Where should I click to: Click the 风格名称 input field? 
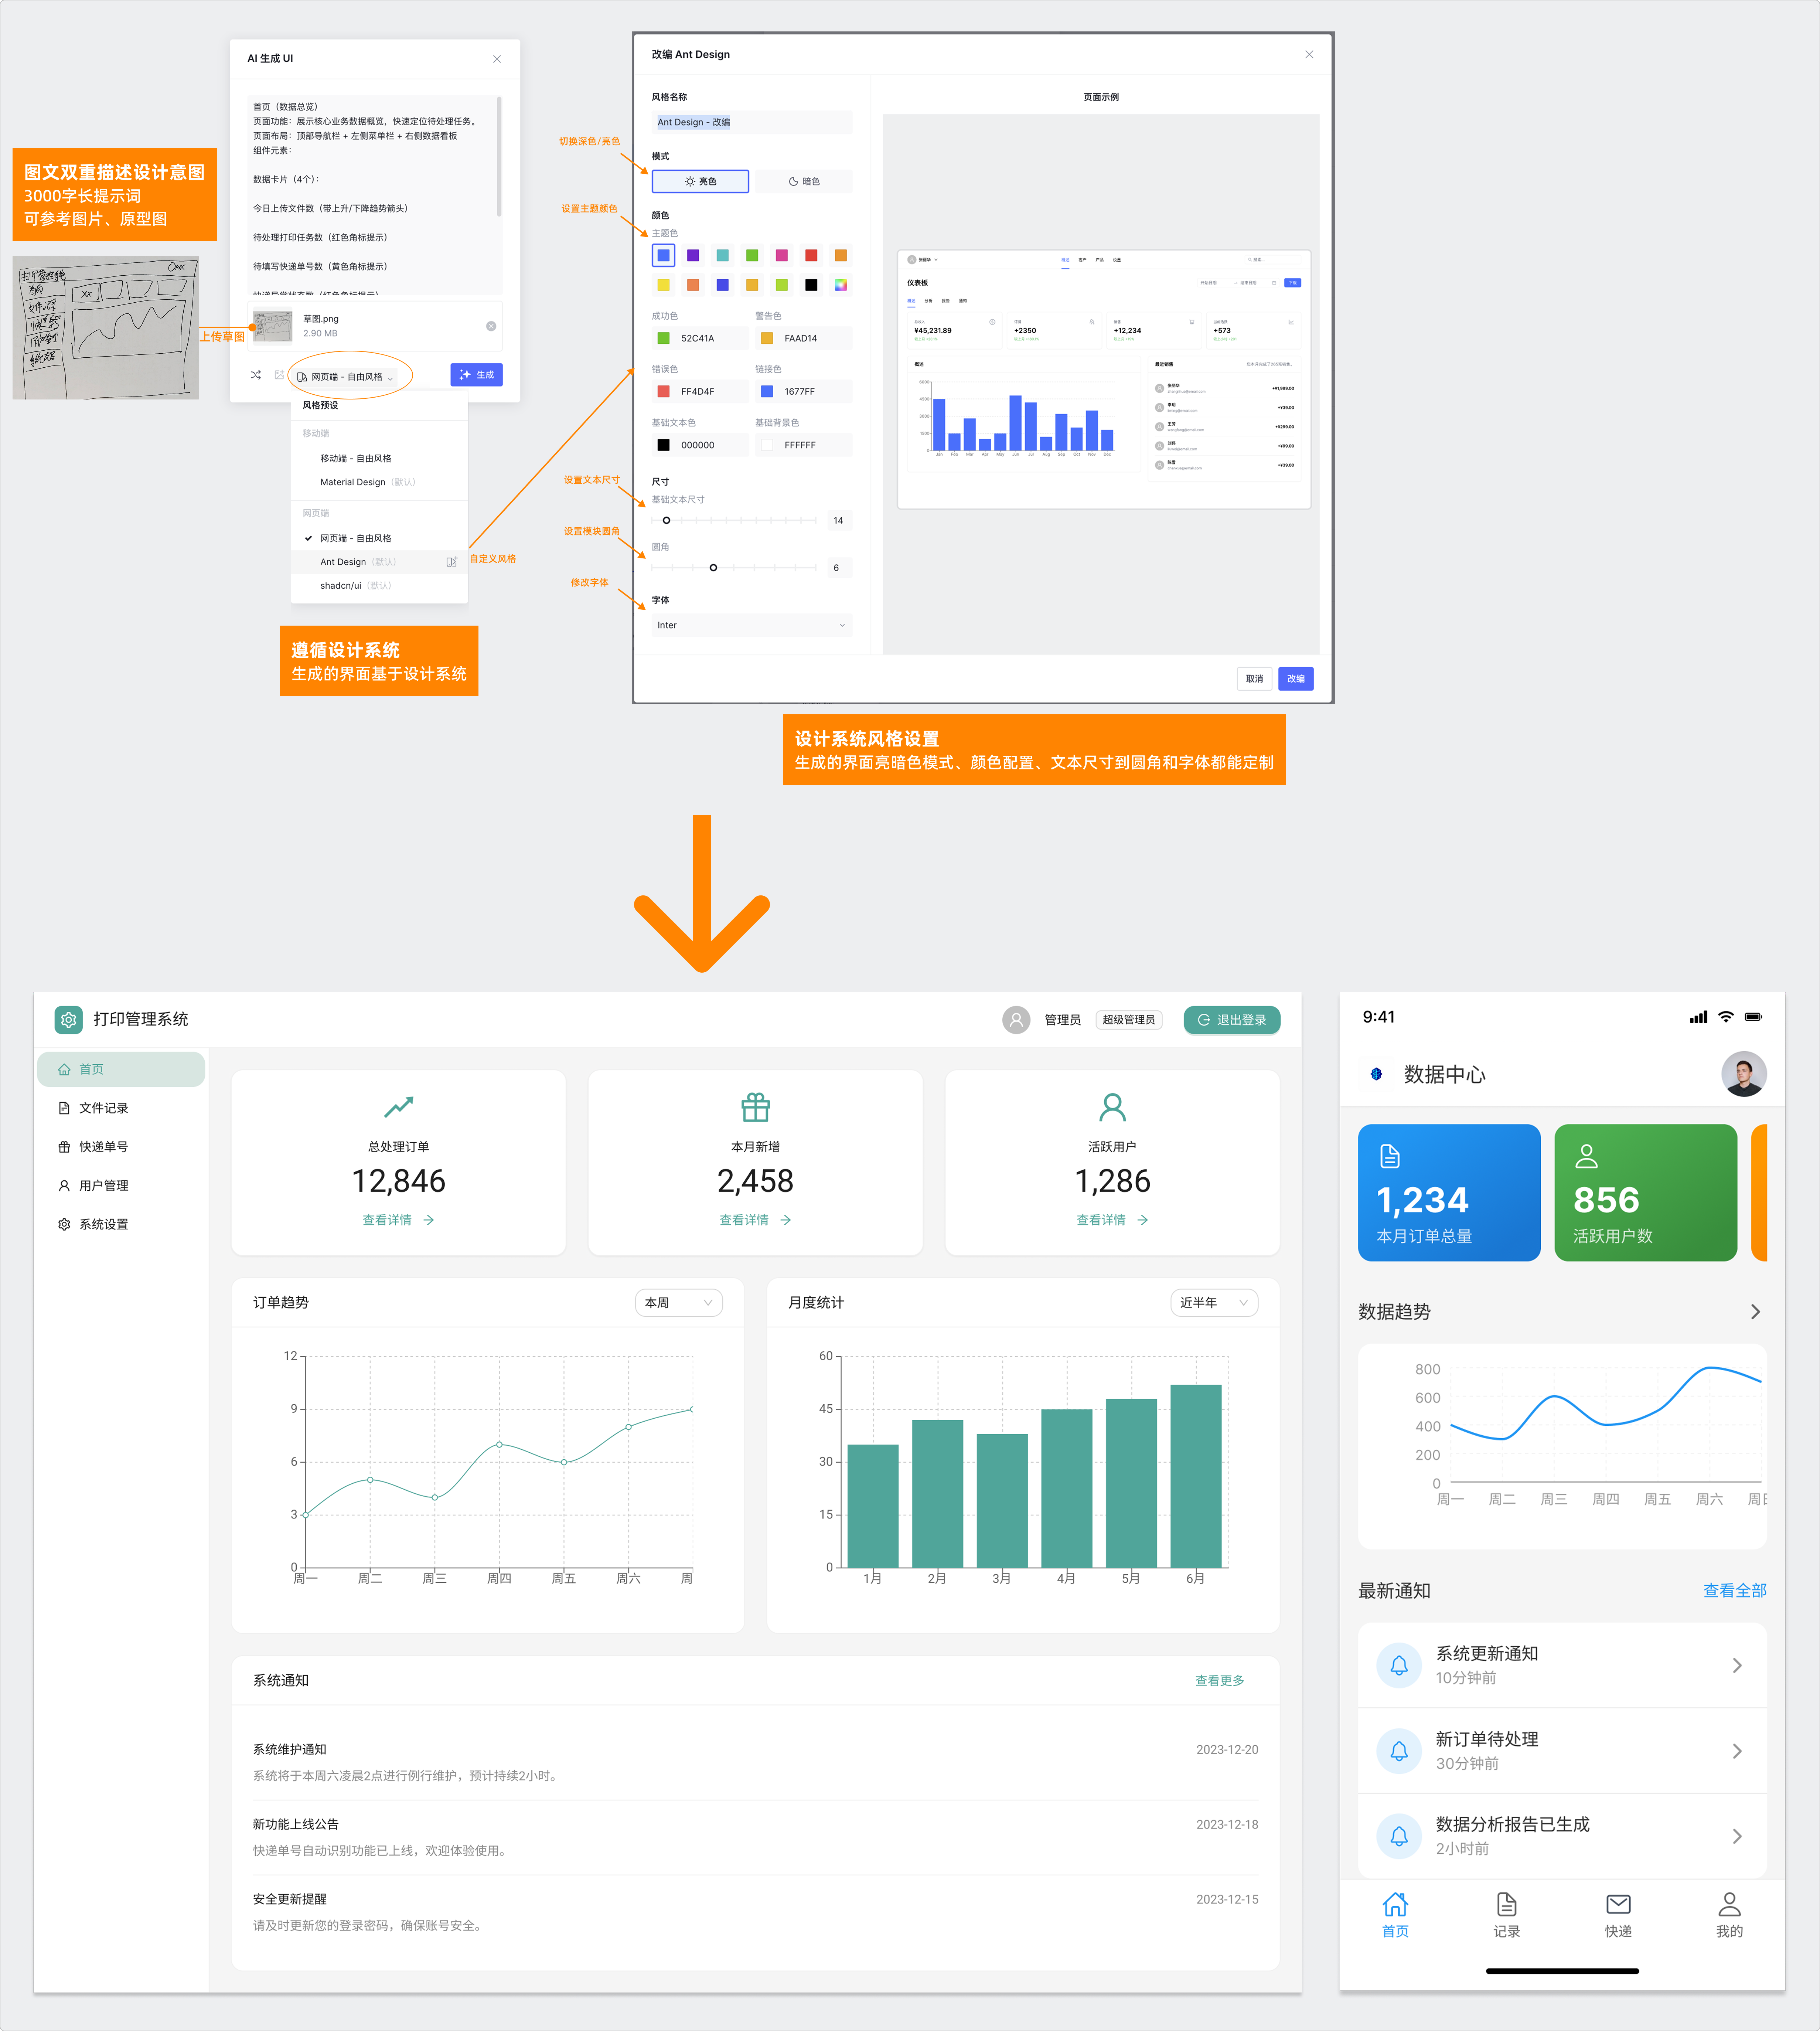[751, 122]
